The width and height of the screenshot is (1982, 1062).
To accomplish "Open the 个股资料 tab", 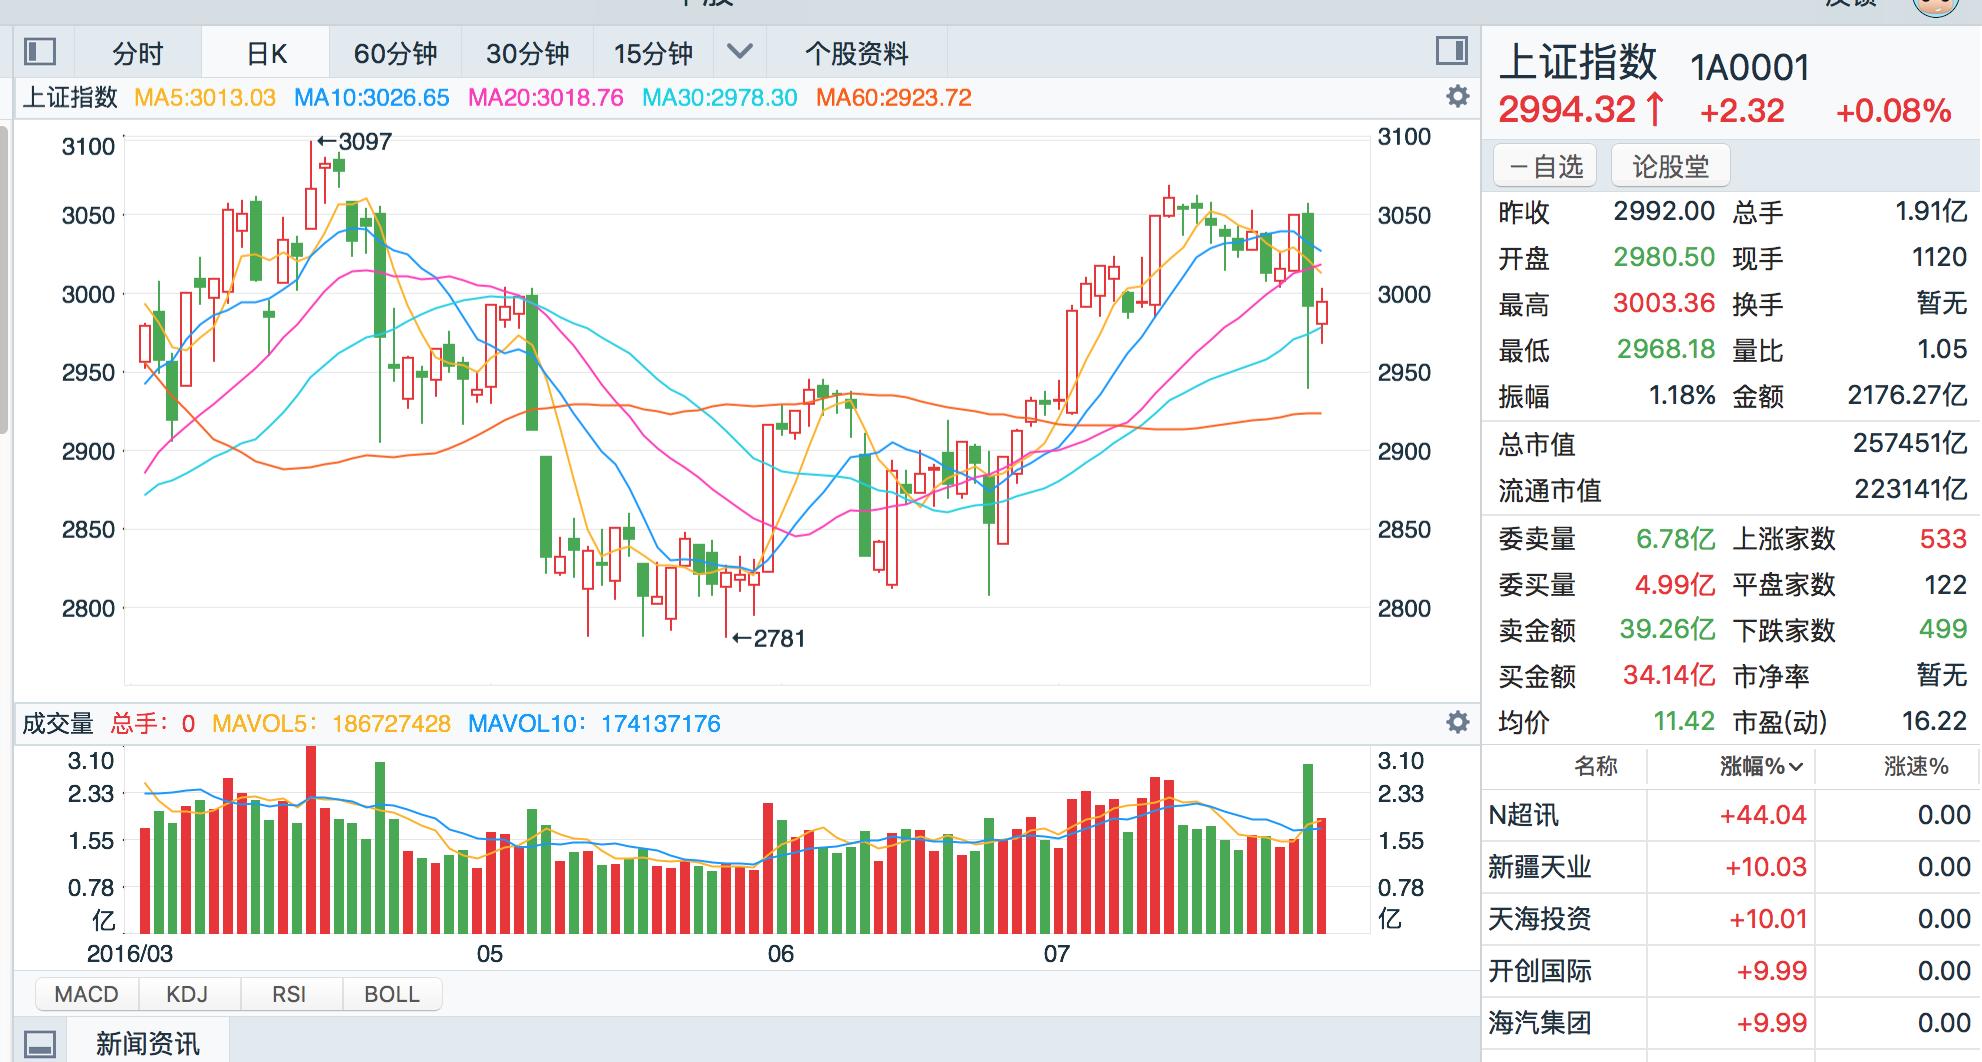I will click(856, 53).
